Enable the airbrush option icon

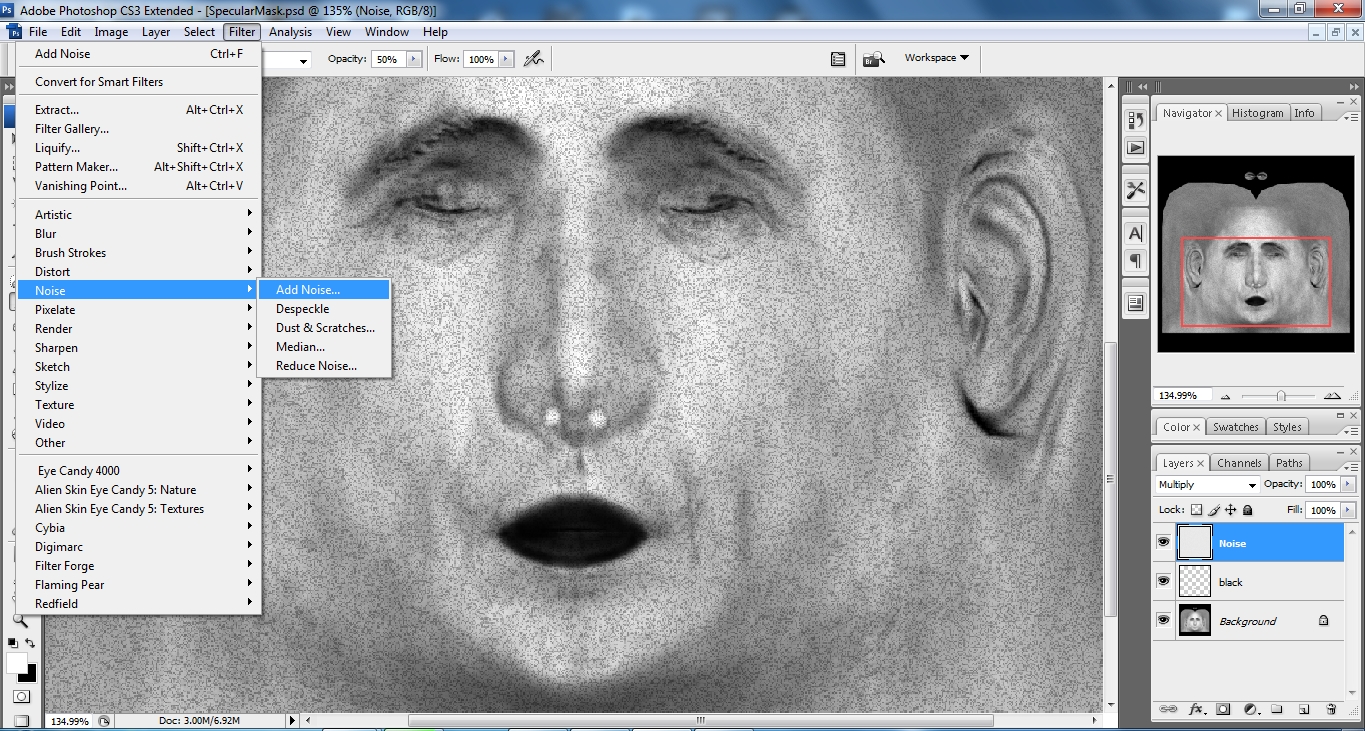pos(534,59)
